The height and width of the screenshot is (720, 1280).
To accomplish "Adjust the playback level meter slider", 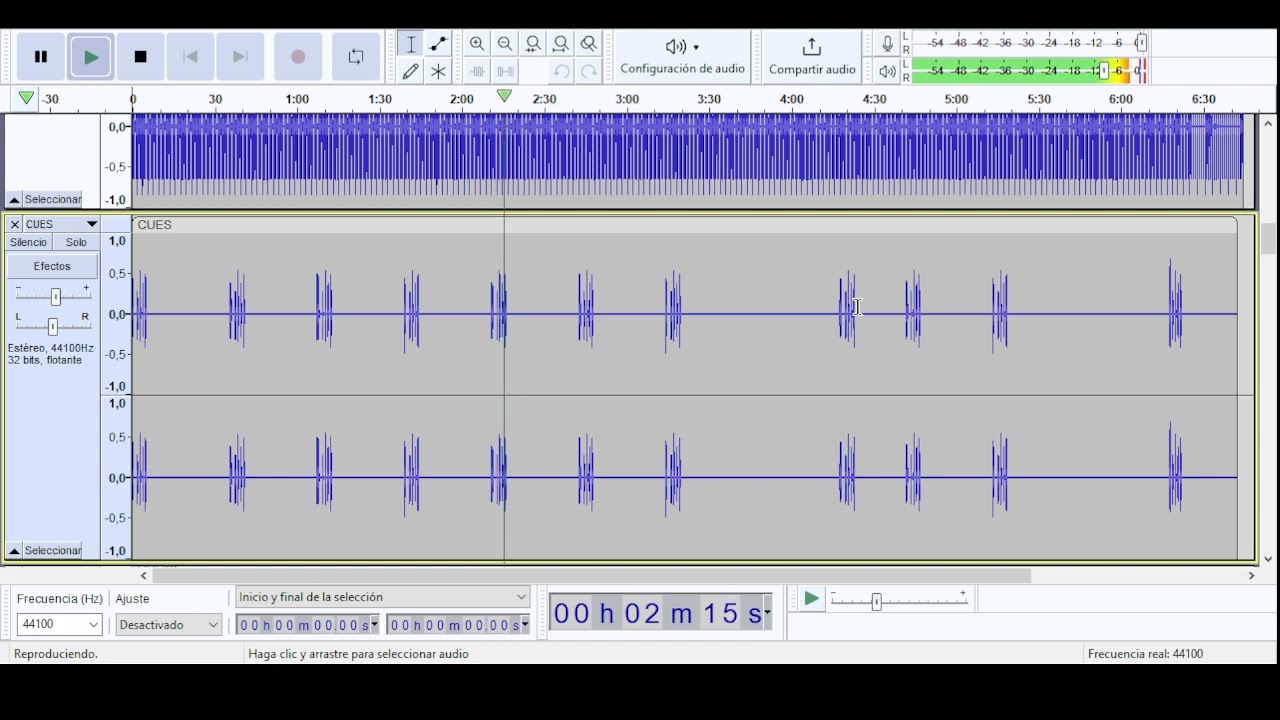I will 1104,71.
